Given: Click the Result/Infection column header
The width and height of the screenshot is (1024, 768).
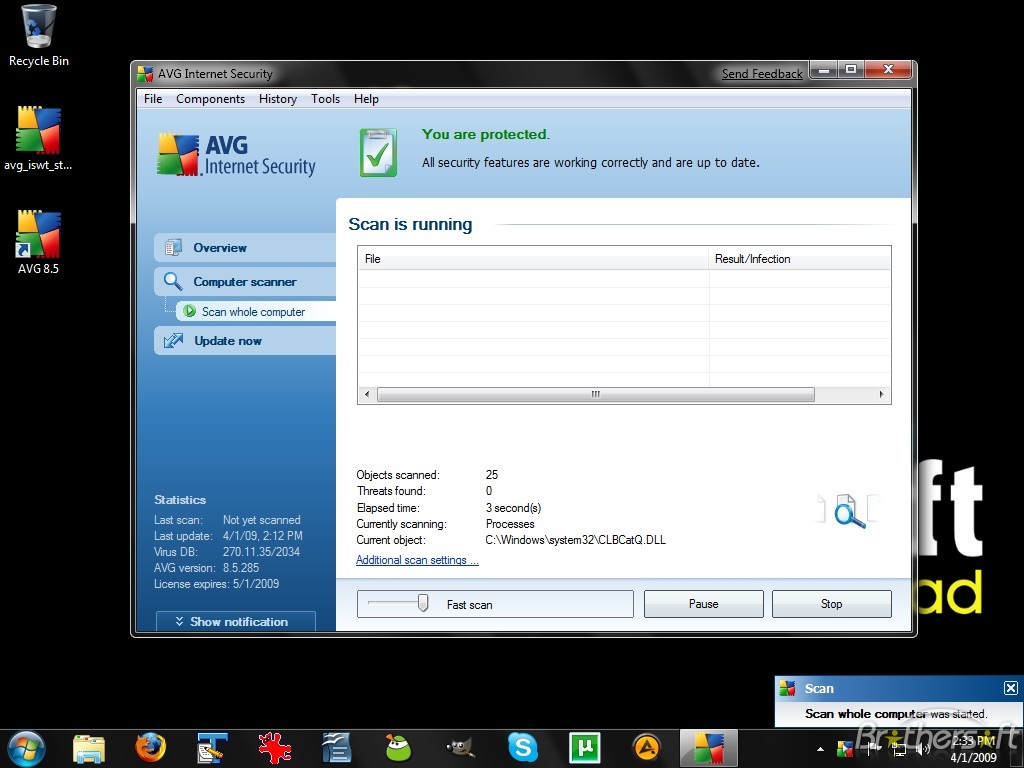Looking at the screenshot, I should coord(799,259).
